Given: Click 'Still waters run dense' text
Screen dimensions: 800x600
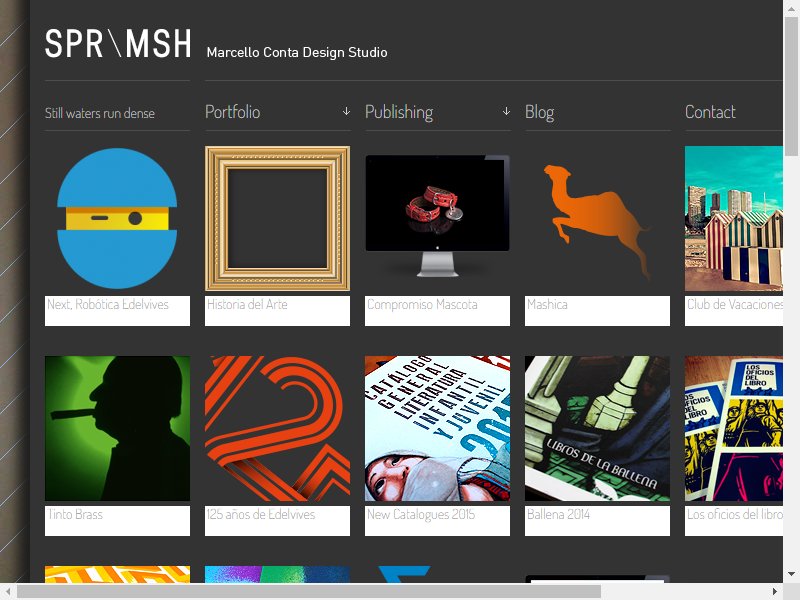Looking at the screenshot, I should point(99,113).
